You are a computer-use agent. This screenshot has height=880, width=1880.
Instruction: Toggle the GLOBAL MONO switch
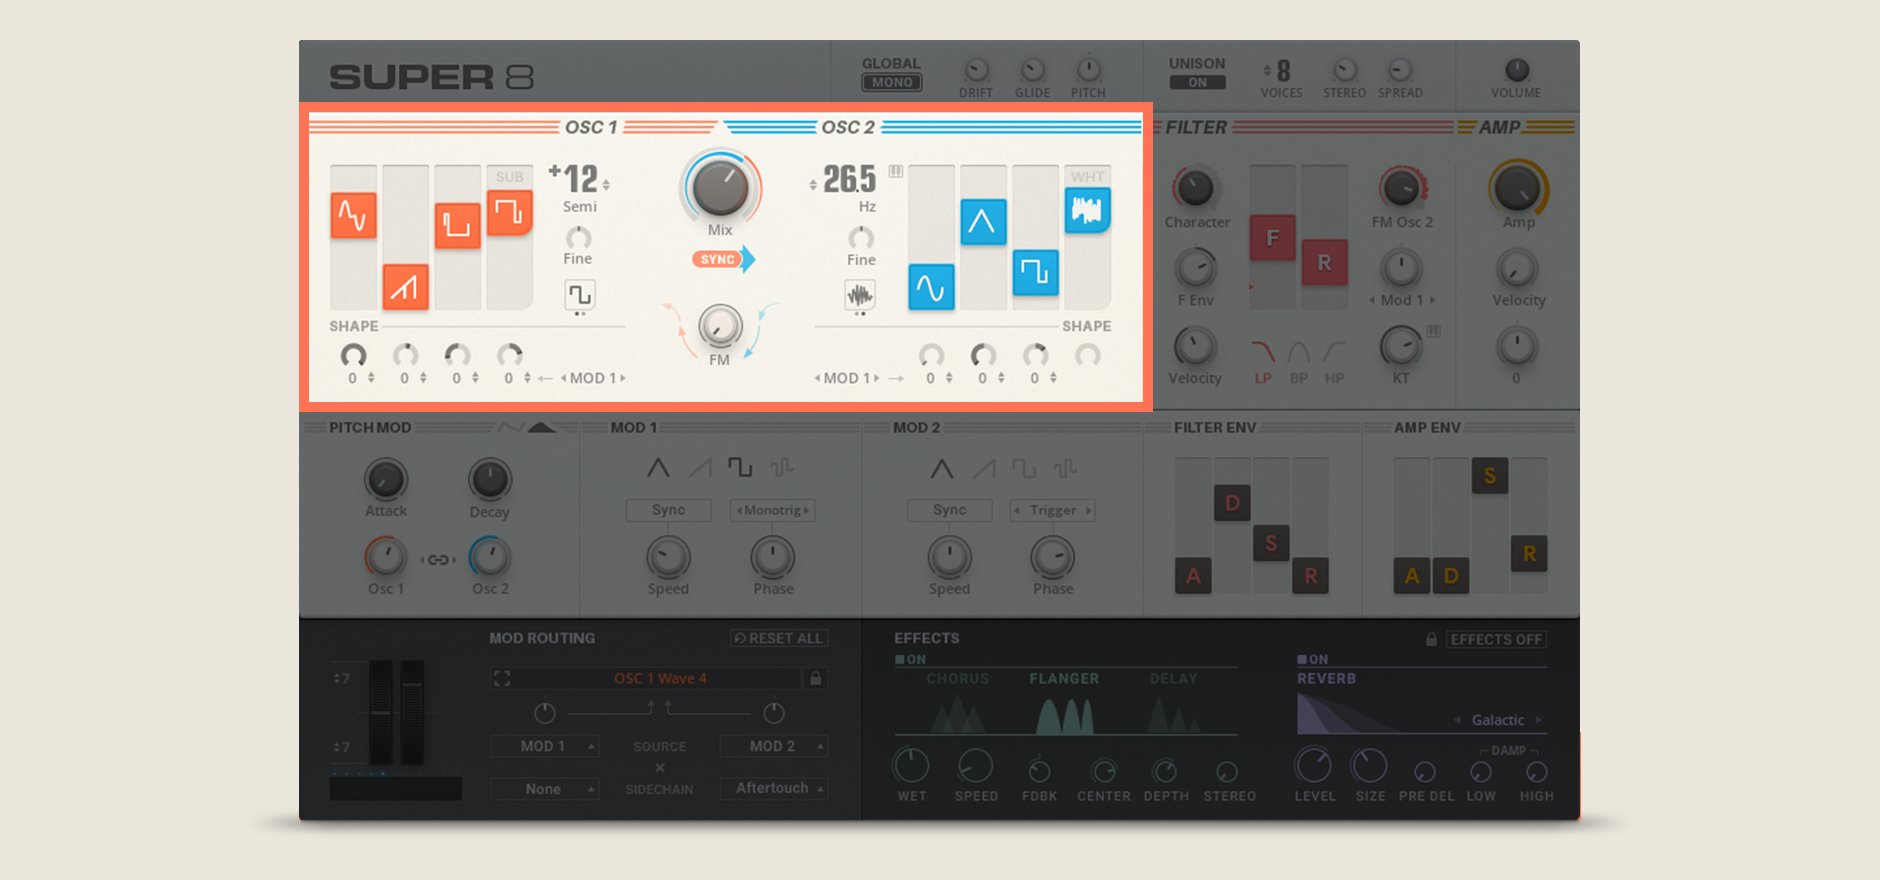click(x=891, y=83)
